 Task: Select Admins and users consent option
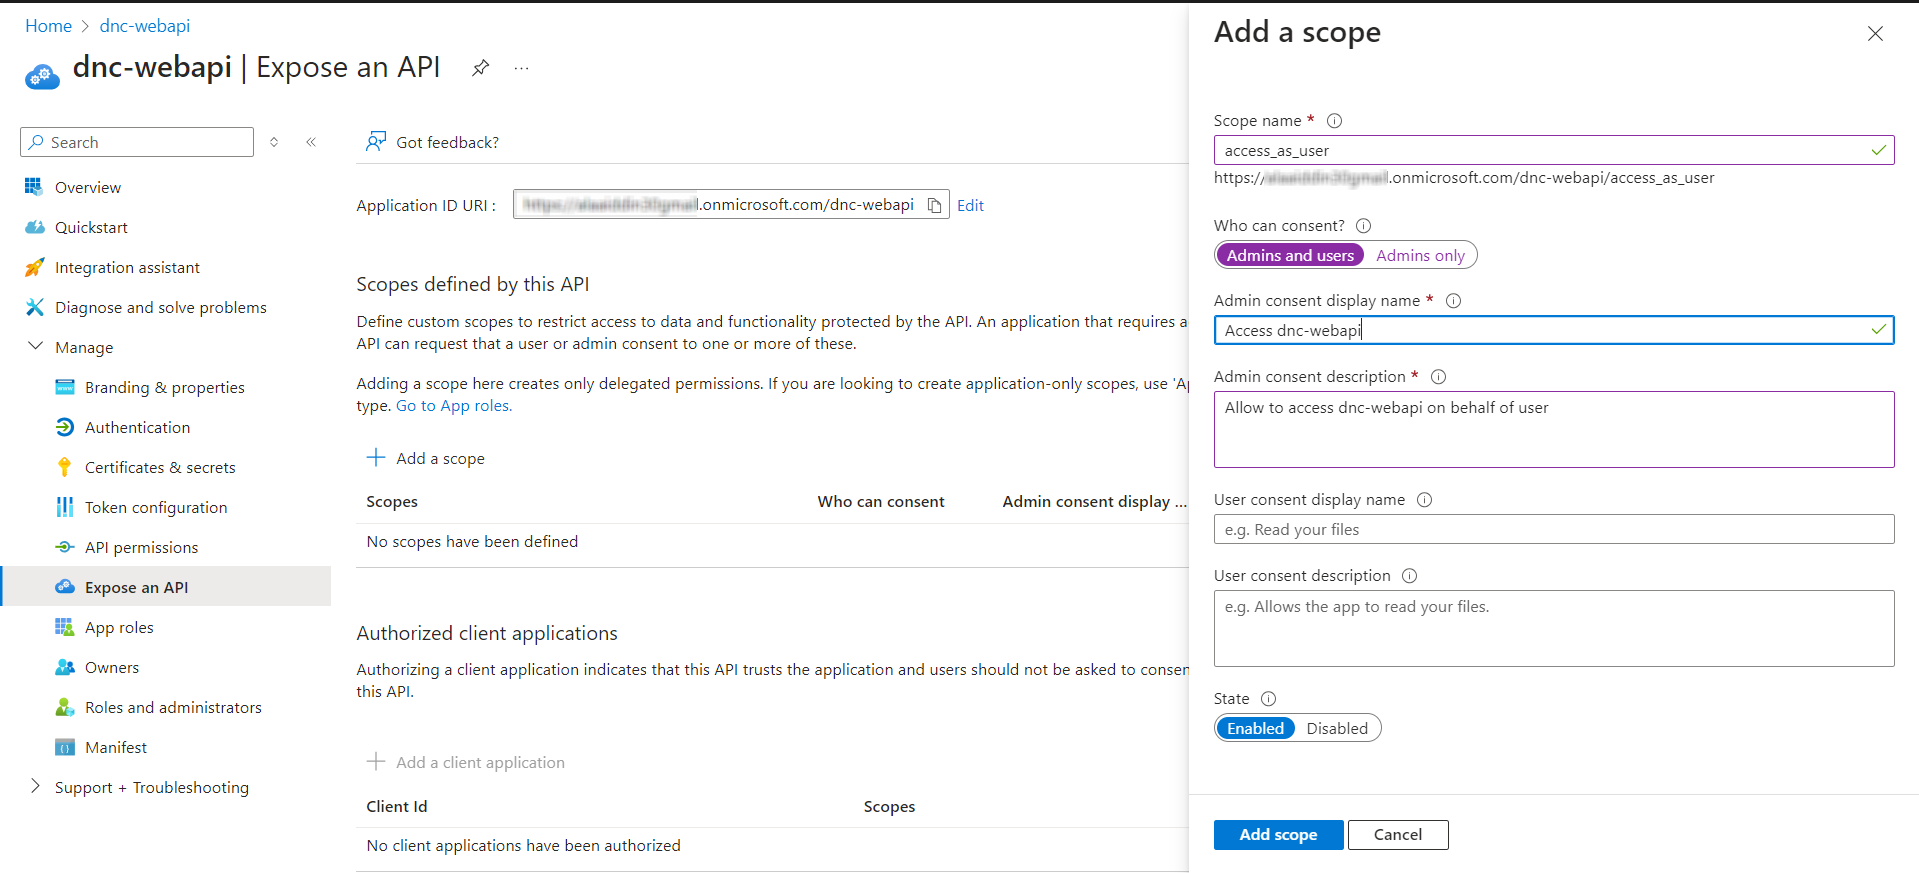[1290, 255]
